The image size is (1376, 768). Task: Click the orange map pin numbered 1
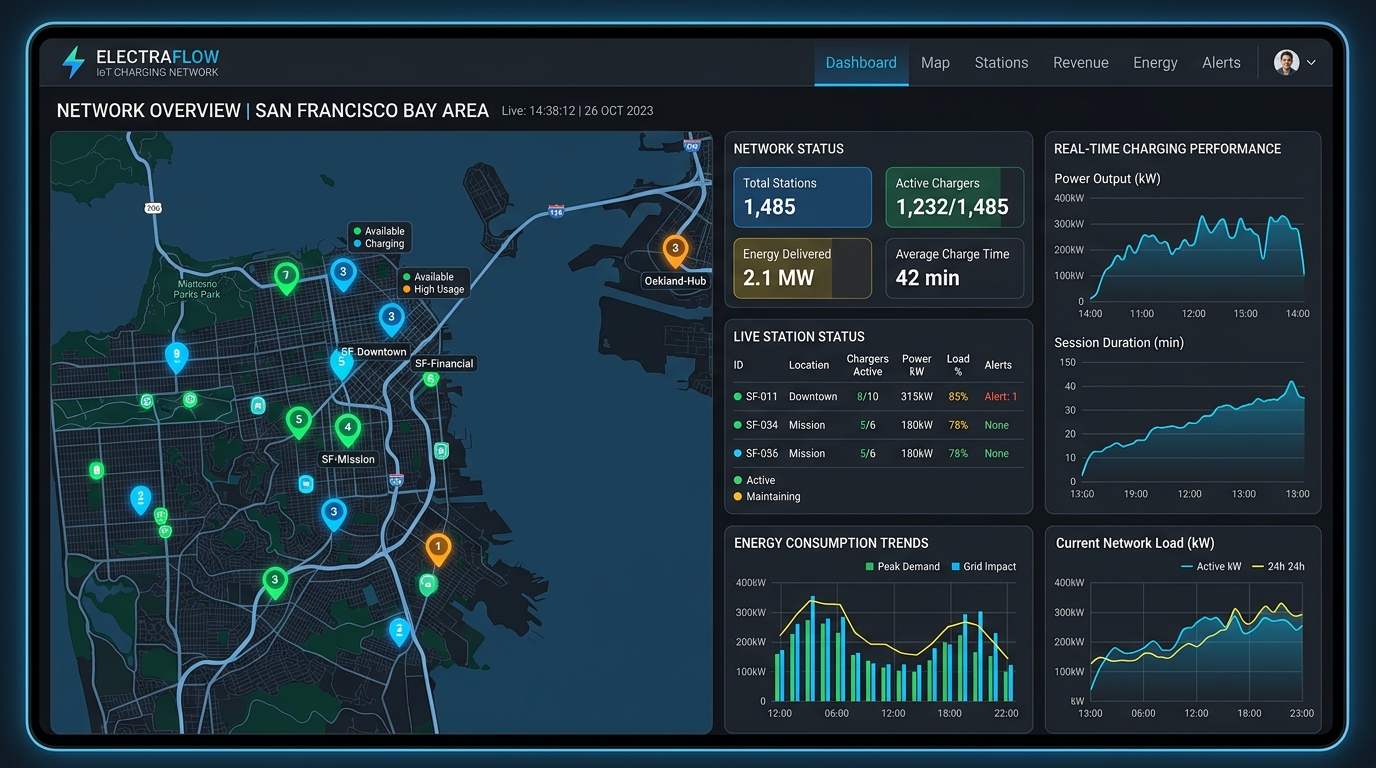[x=438, y=549]
